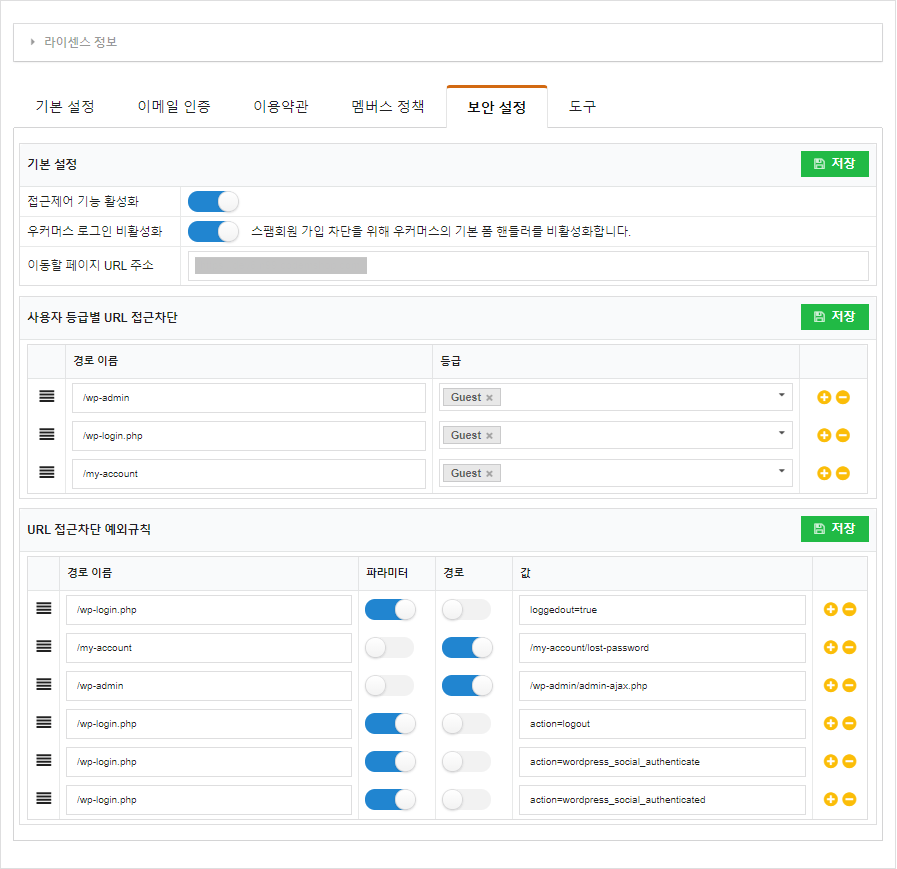Grab the drag handle of loggedout=true row
Screen dimensions: 897x869
coord(44,608)
